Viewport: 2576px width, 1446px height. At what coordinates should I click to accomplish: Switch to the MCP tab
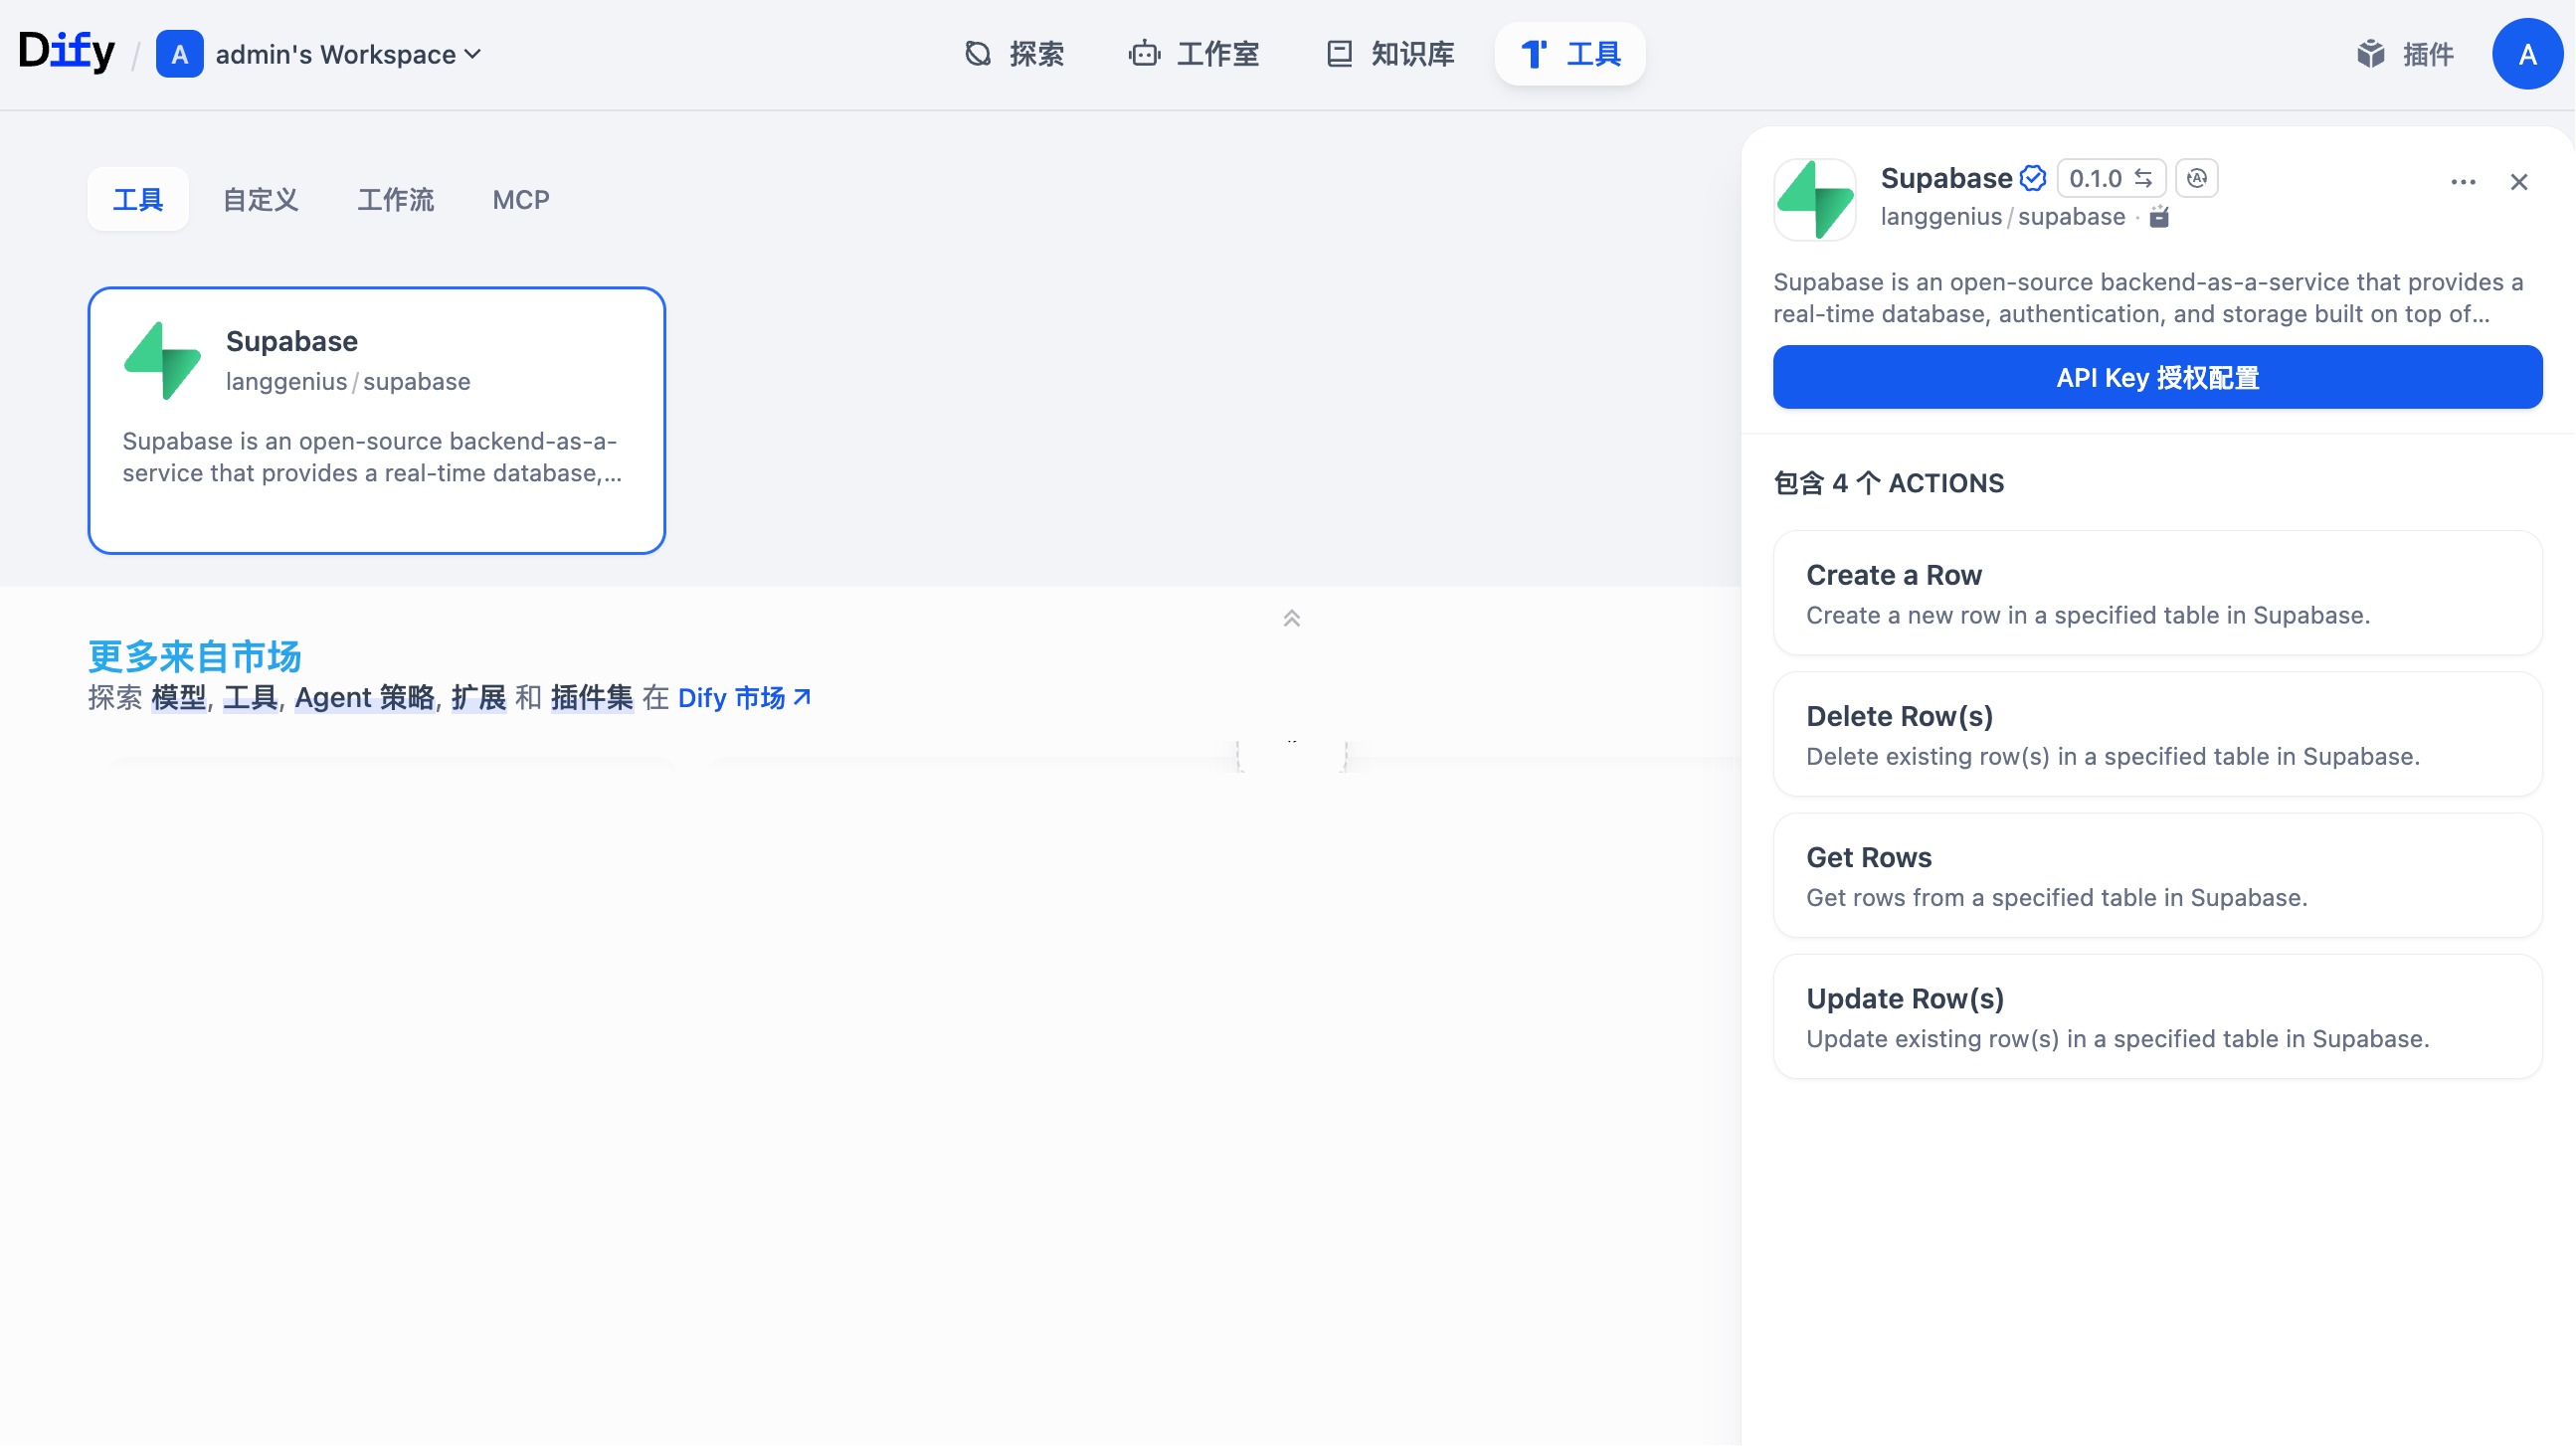(x=521, y=200)
